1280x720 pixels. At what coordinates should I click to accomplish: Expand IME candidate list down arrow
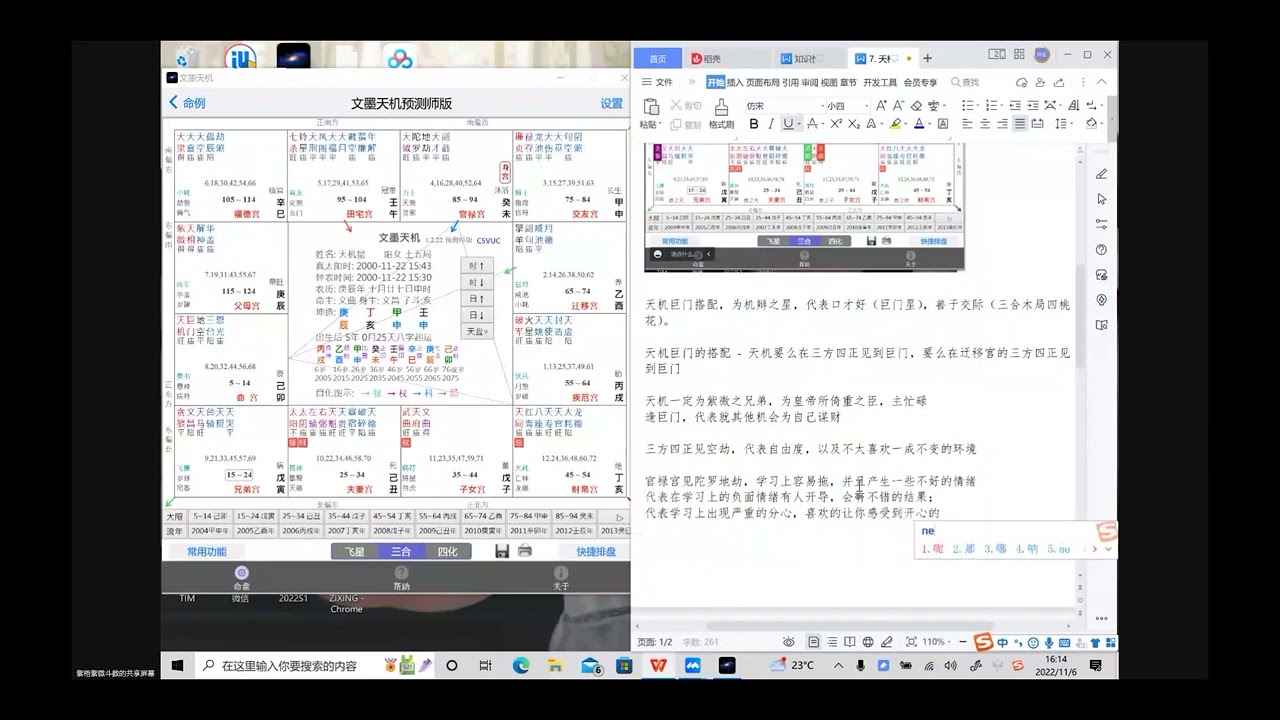[1108, 548]
